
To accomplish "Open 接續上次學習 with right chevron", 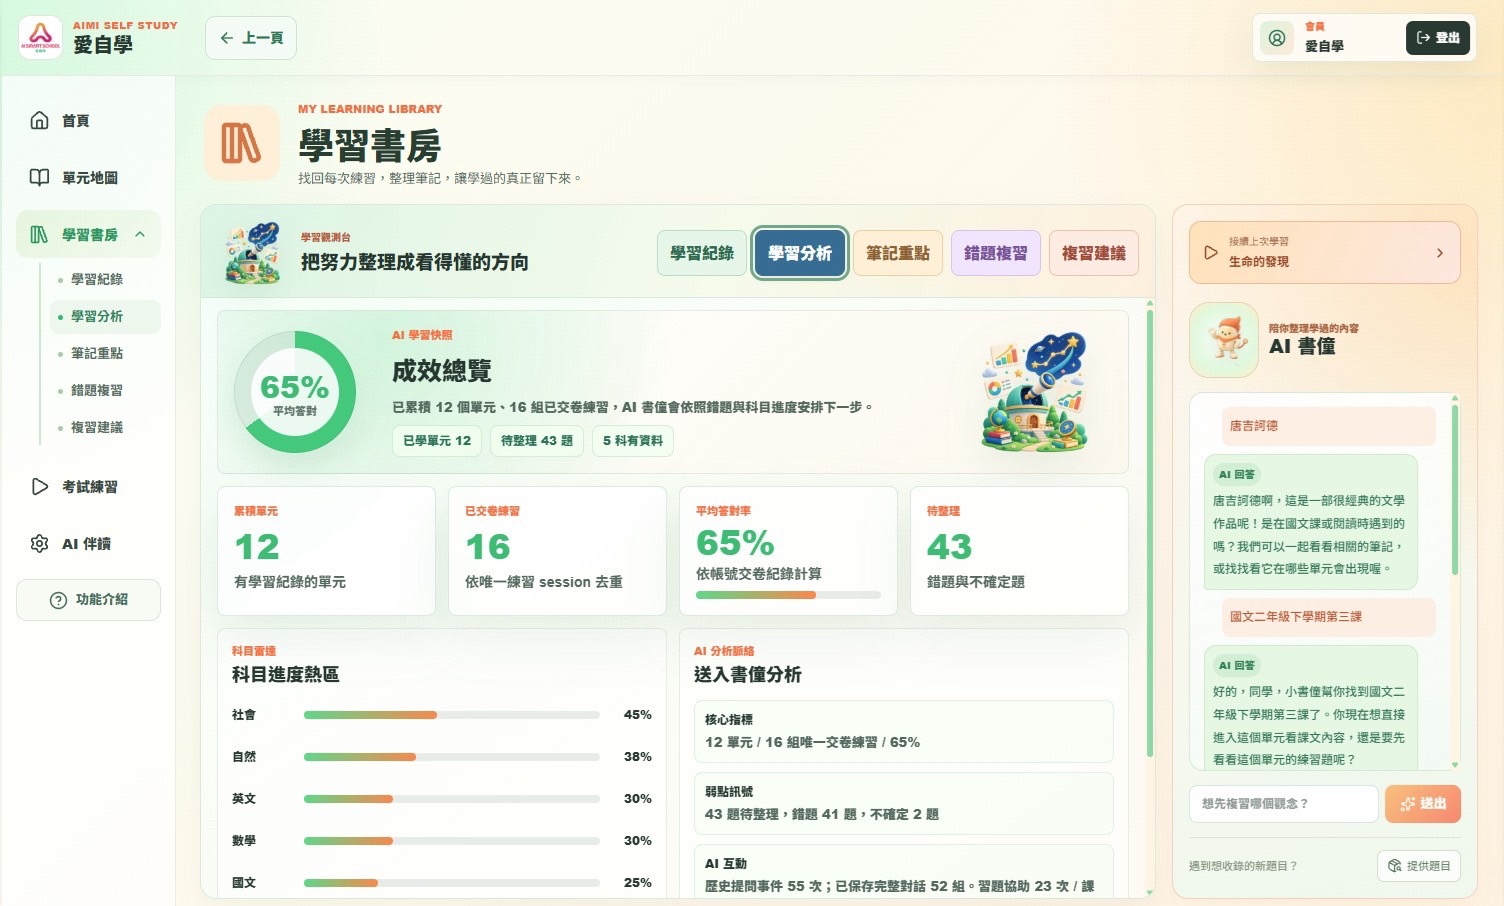I will click(x=1440, y=253).
